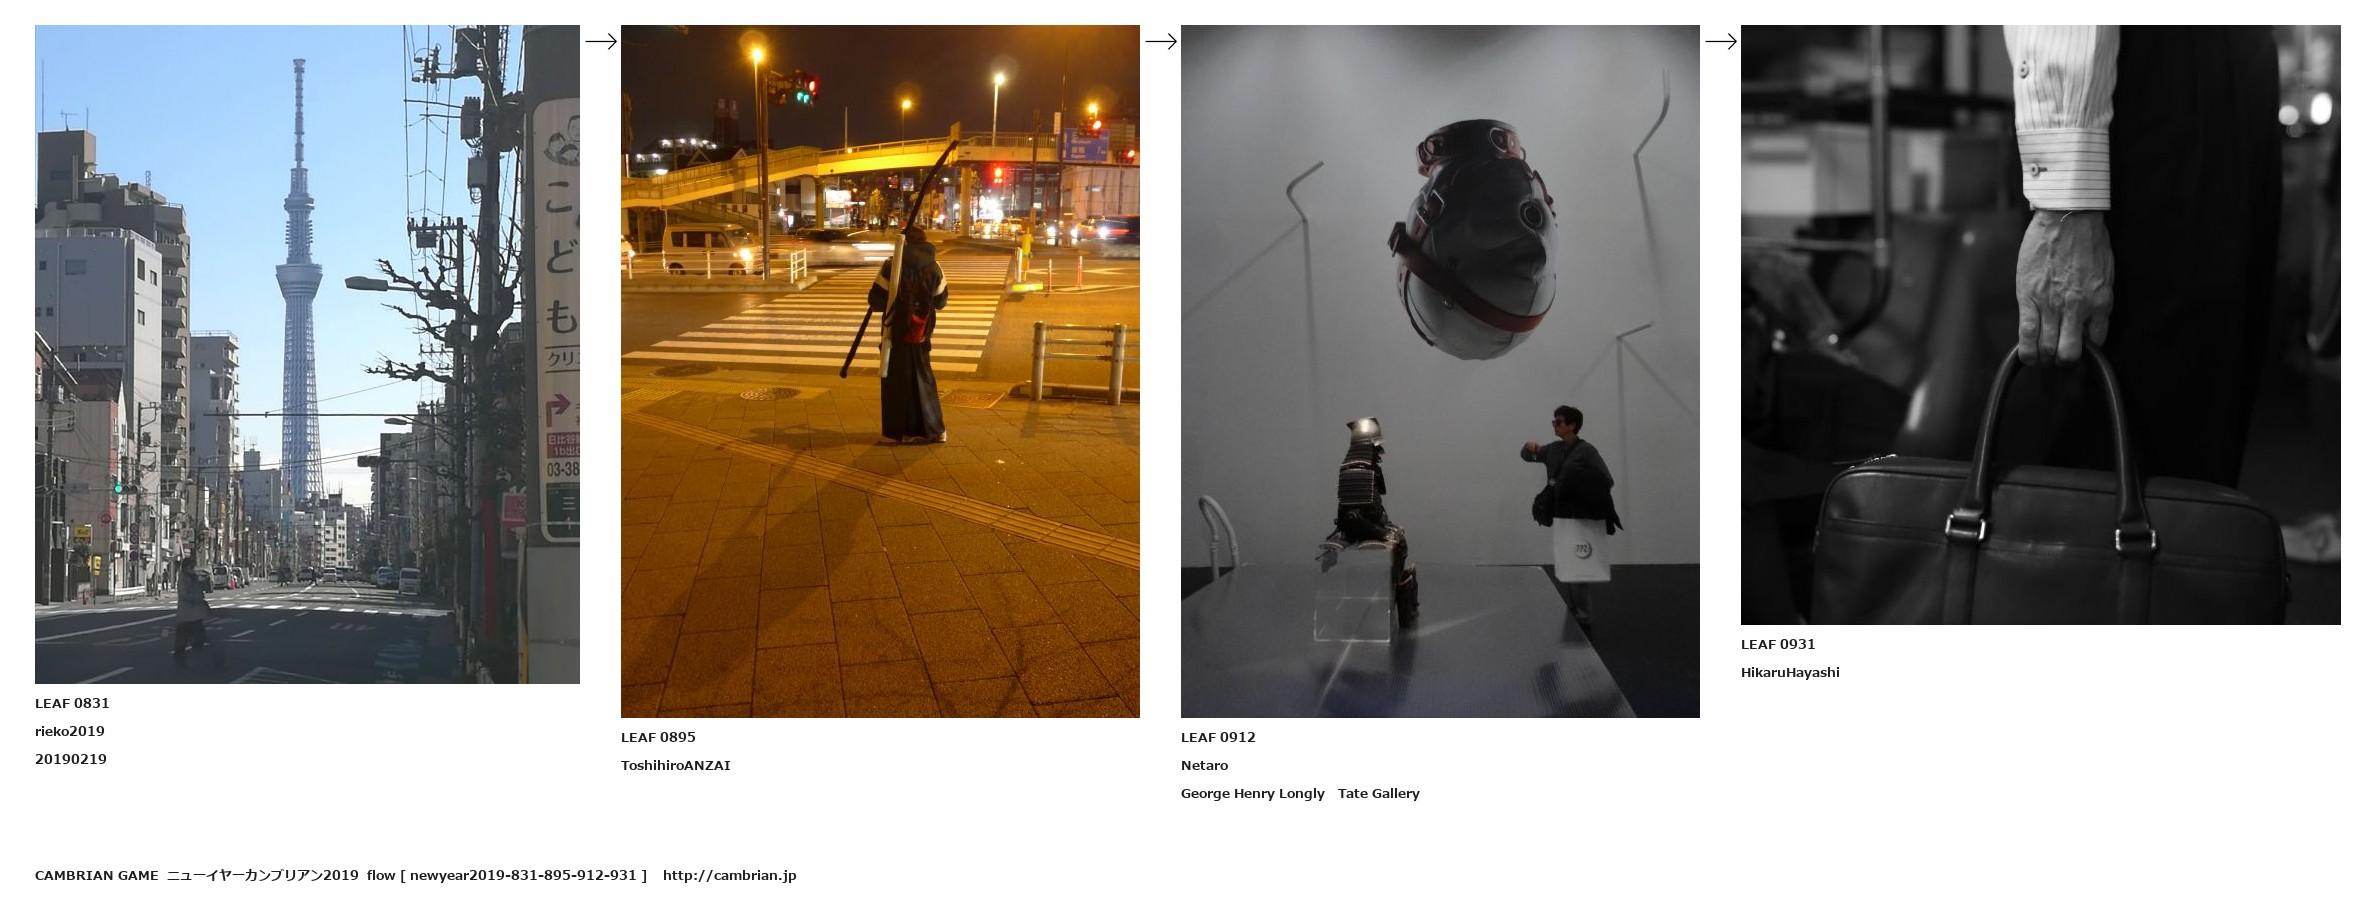The image size is (2376, 900).
Task: Open the floating helmet gallery photo
Action: click(1440, 371)
